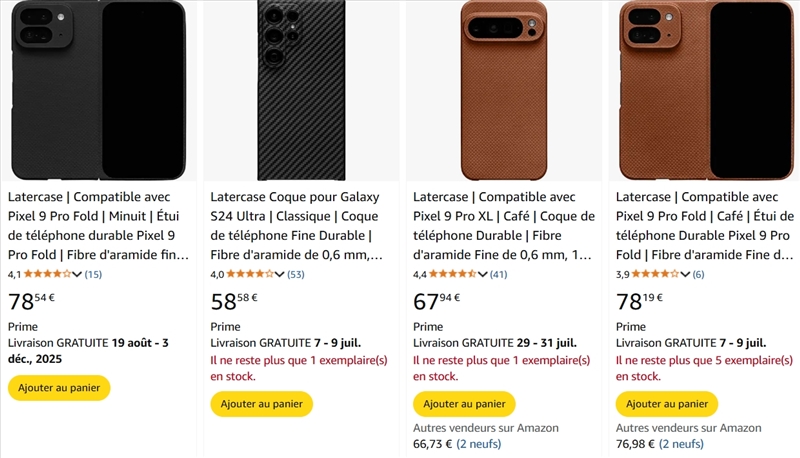Add the 67,94 € Pixel 9 Pro XL case to cart
The width and height of the screenshot is (800, 458).
(464, 404)
